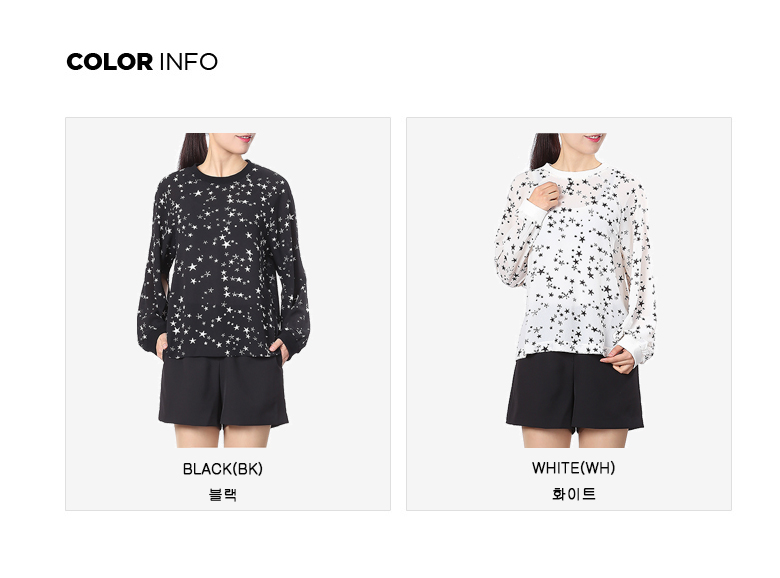Click the word INFO in heading

click(189, 62)
